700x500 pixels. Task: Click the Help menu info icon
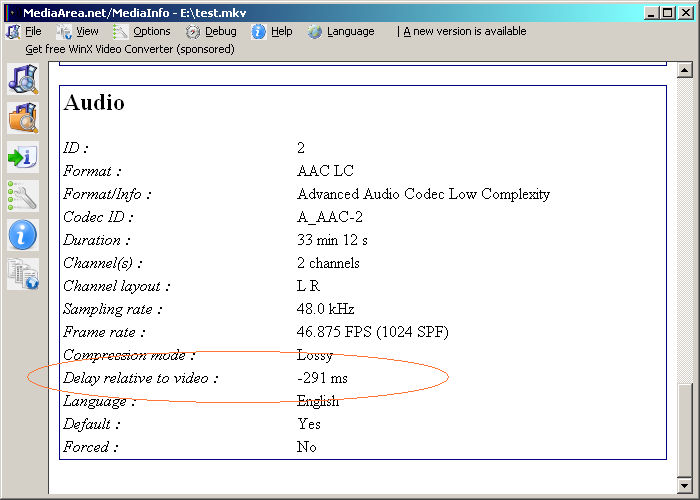click(258, 32)
